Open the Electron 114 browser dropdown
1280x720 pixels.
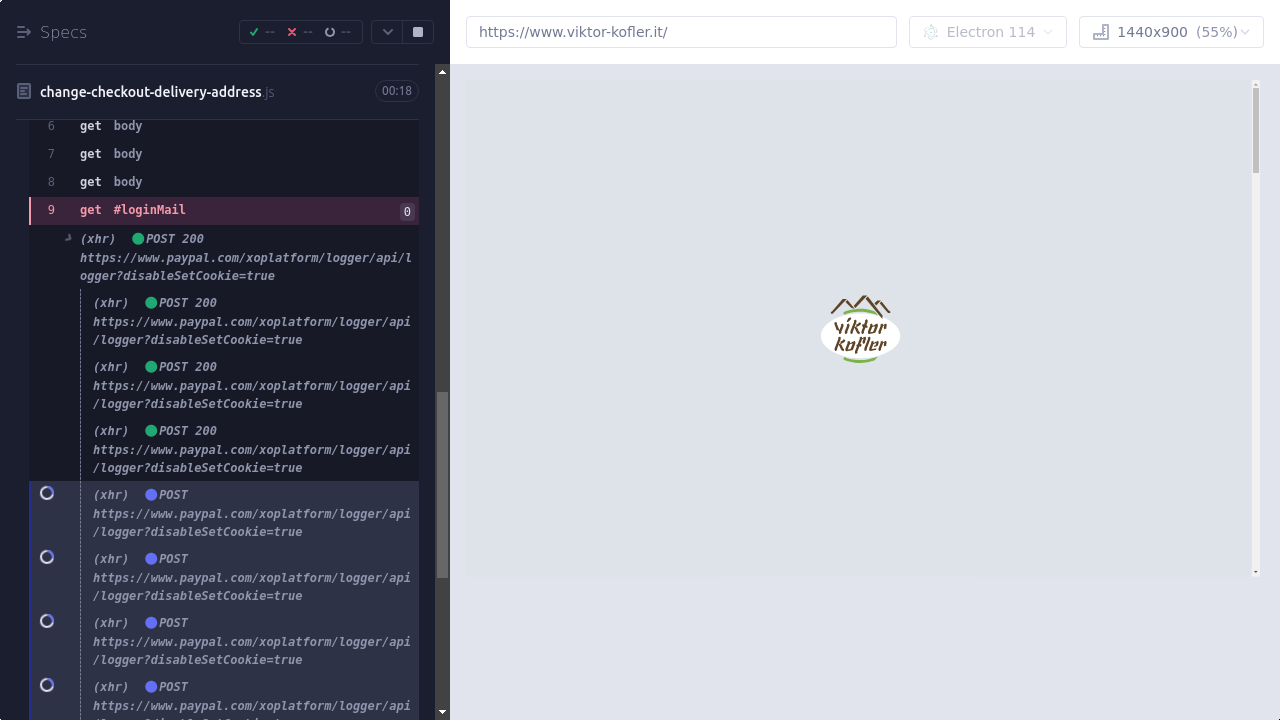[x=987, y=32]
